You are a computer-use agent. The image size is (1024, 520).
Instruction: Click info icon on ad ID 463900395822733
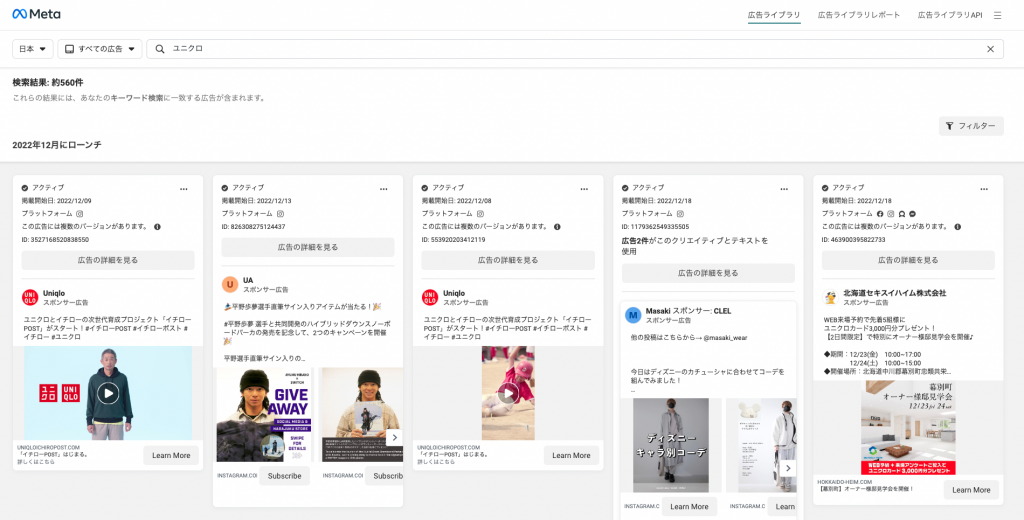[957, 227]
